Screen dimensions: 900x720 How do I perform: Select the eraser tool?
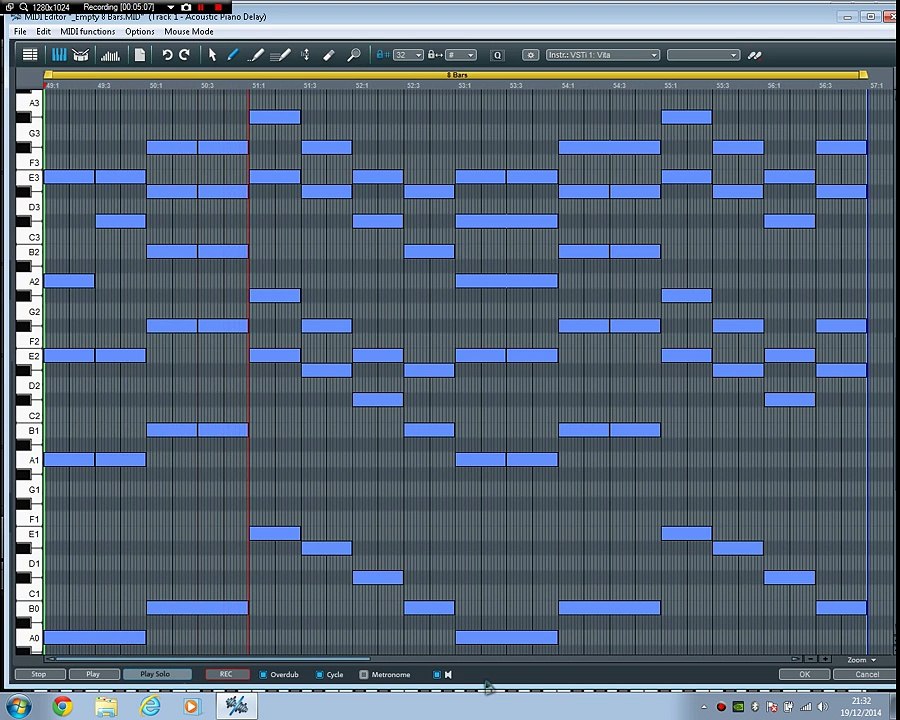328,55
